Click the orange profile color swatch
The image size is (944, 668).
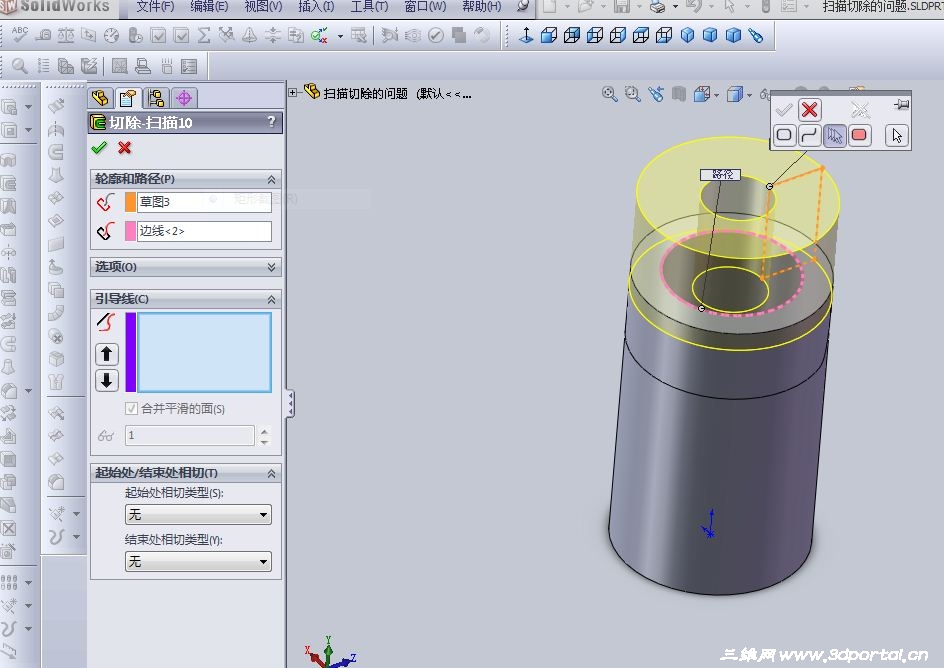pos(130,202)
